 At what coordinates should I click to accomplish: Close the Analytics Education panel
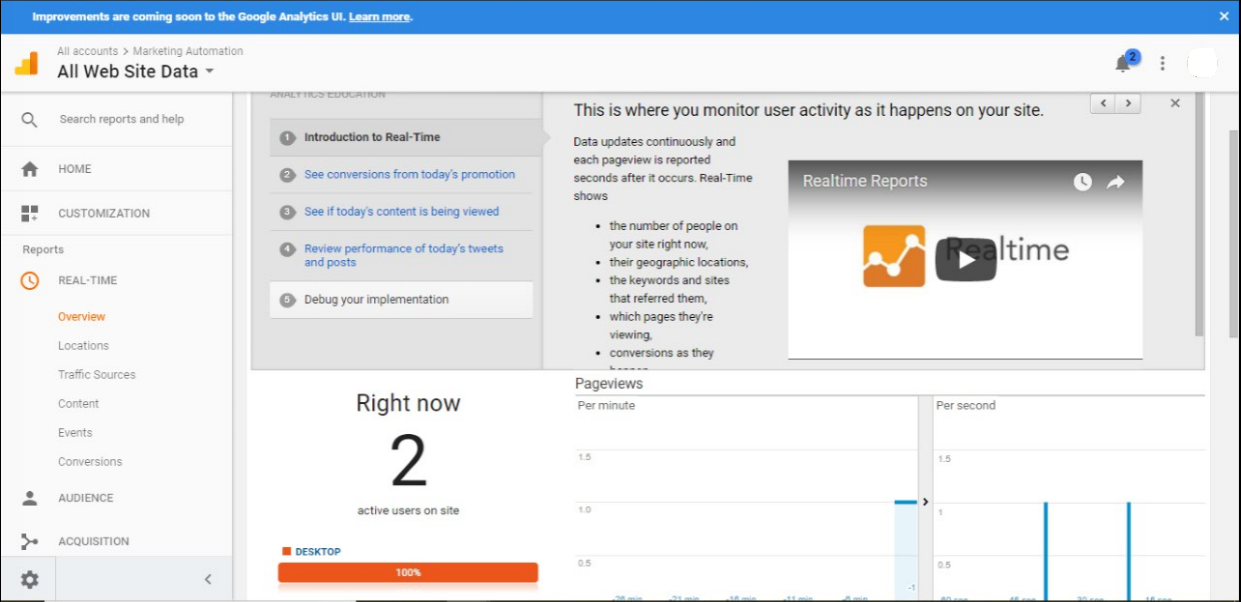[1175, 103]
